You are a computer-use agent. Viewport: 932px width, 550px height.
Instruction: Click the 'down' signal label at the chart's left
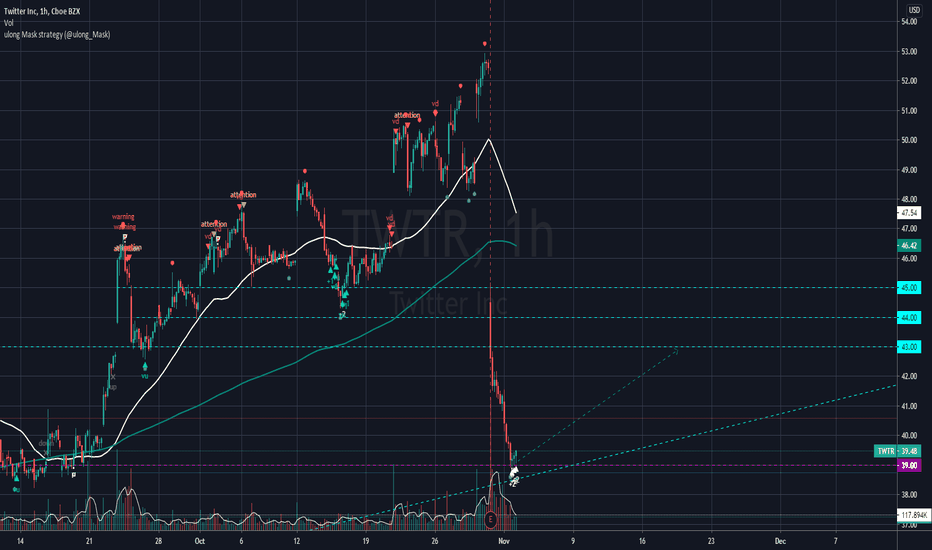point(46,444)
